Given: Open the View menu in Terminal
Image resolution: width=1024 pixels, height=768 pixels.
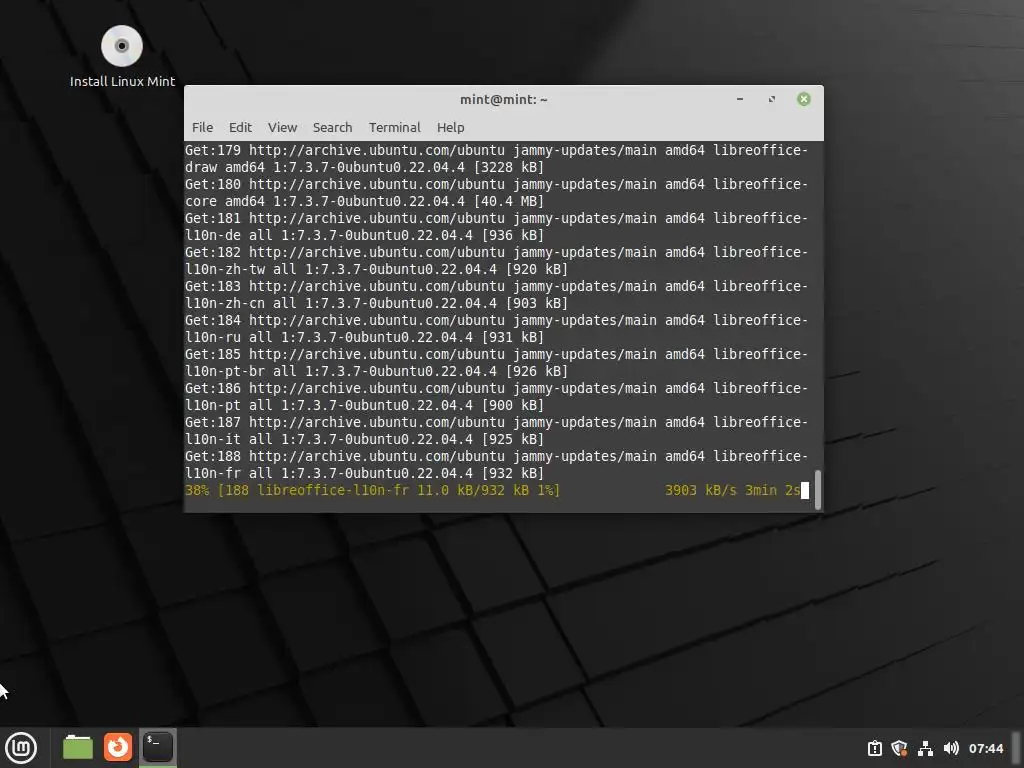Looking at the screenshot, I should point(282,127).
